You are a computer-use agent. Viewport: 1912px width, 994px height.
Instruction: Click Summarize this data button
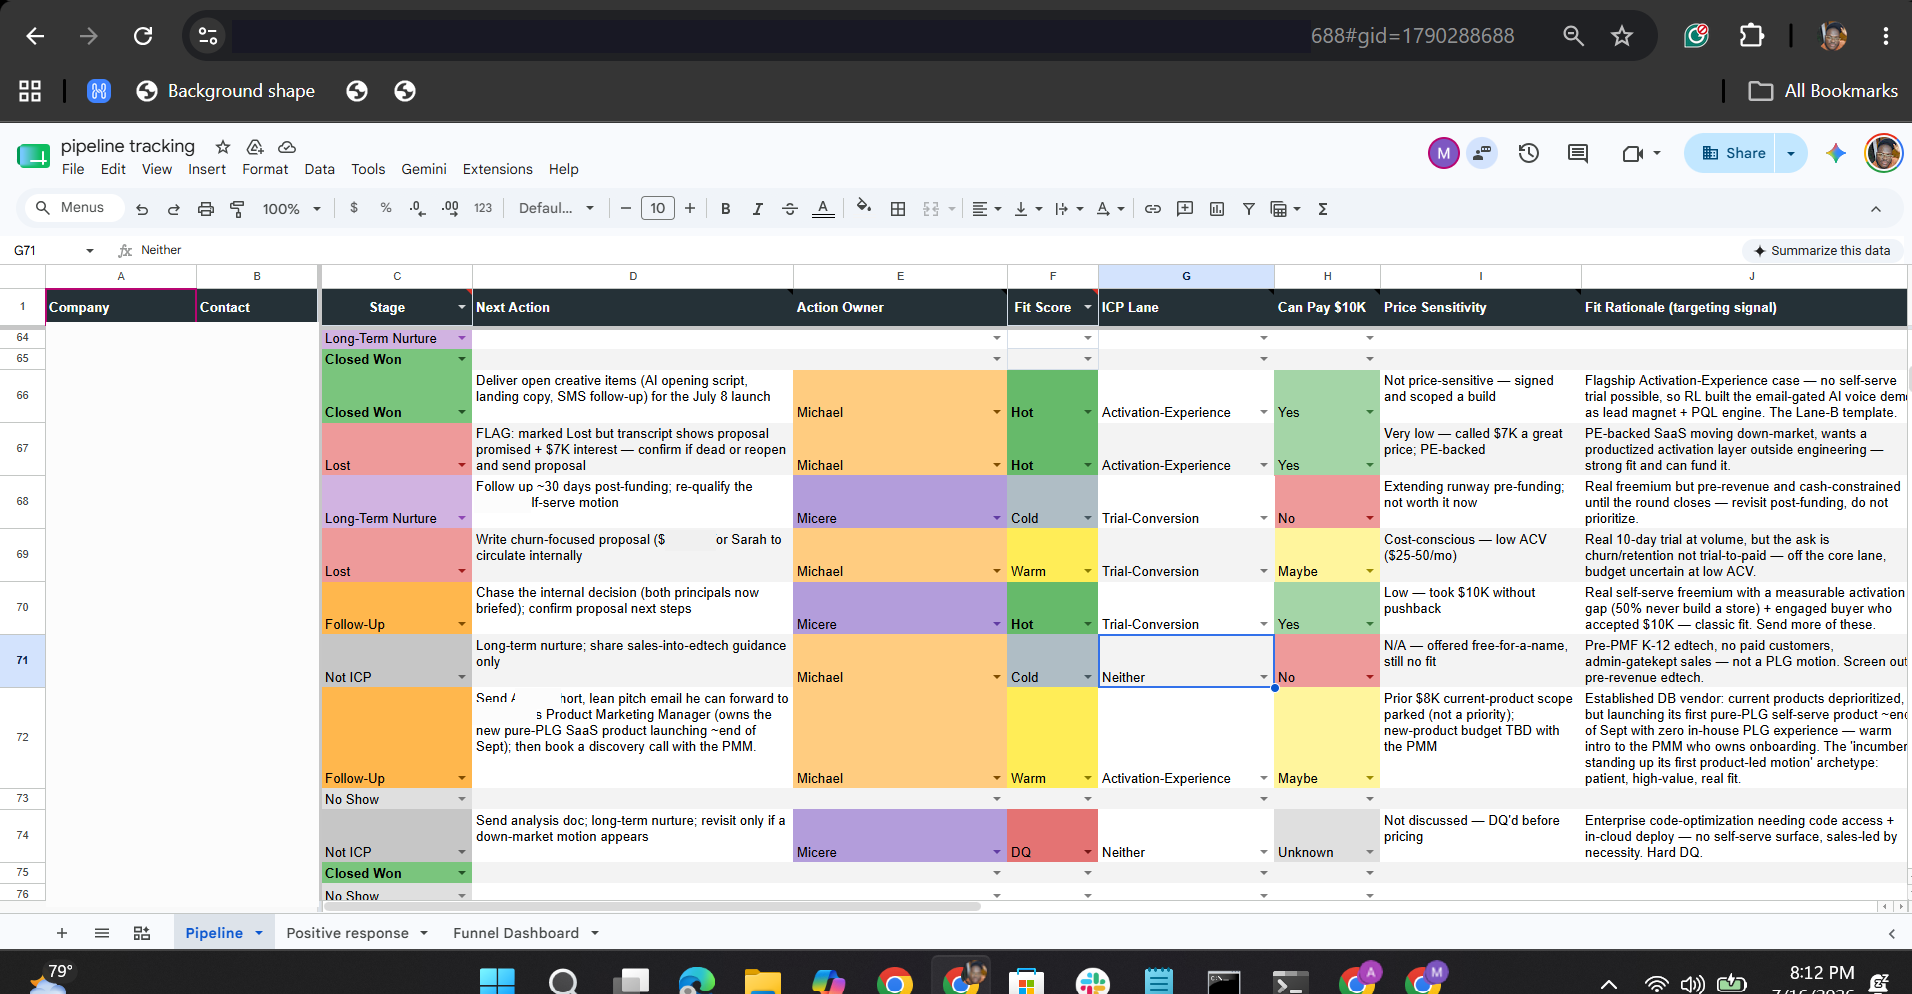point(1821,250)
